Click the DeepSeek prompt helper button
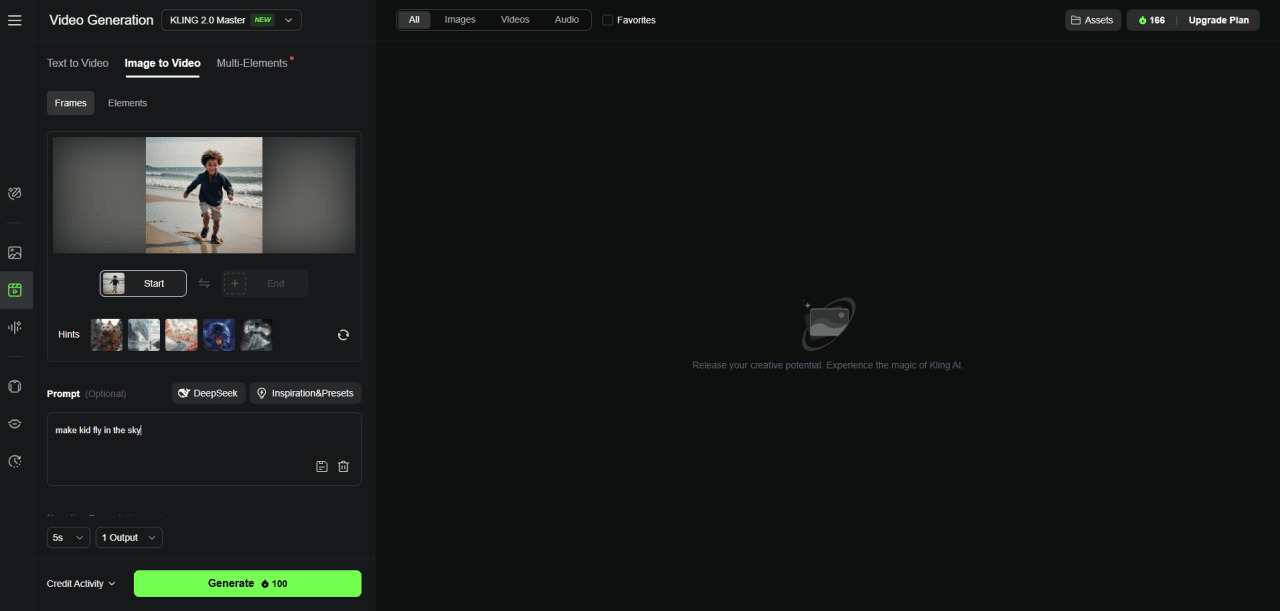 (x=208, y=394)
